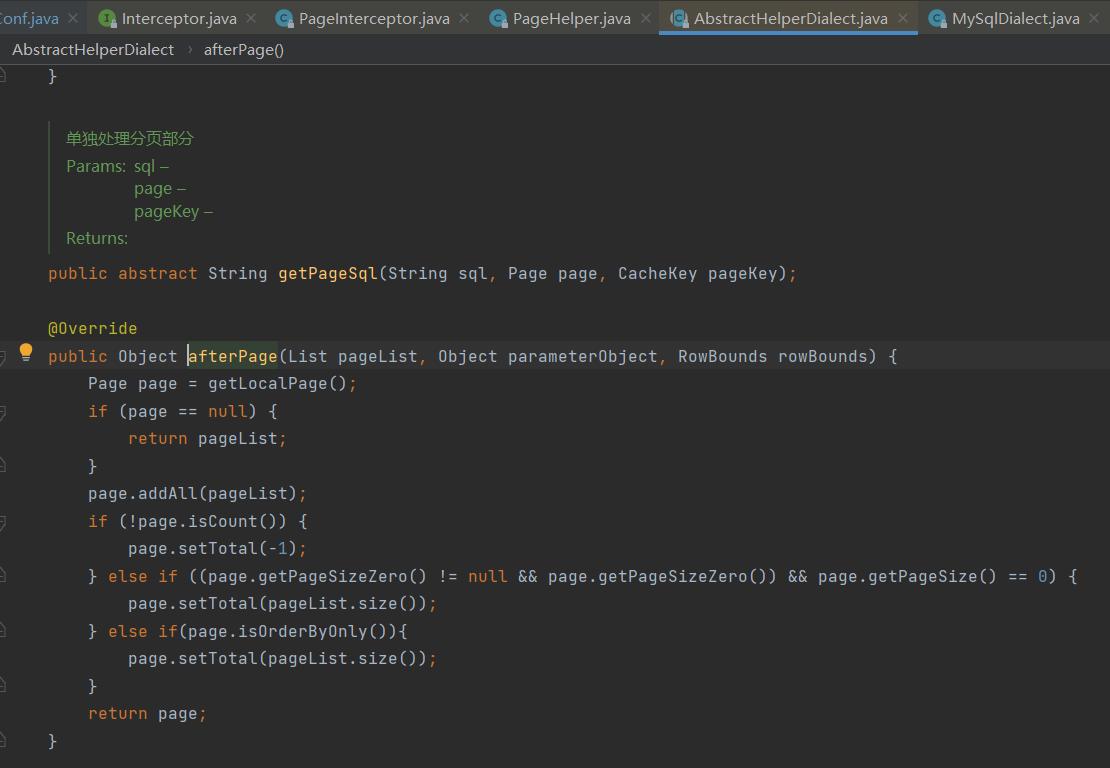This screenshot has height=768, width=1110.
Task: Close the PageHelper.java tab
Action: [x=645, y=18]
